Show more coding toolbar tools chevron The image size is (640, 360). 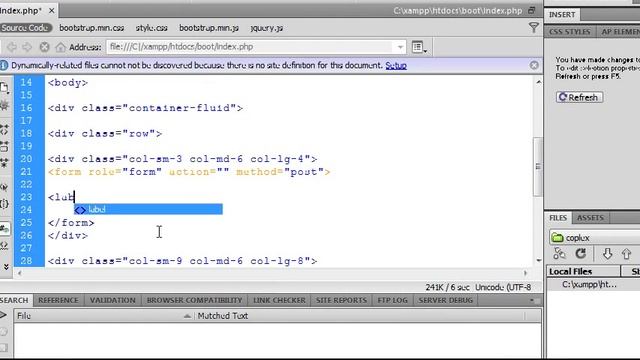6,267
